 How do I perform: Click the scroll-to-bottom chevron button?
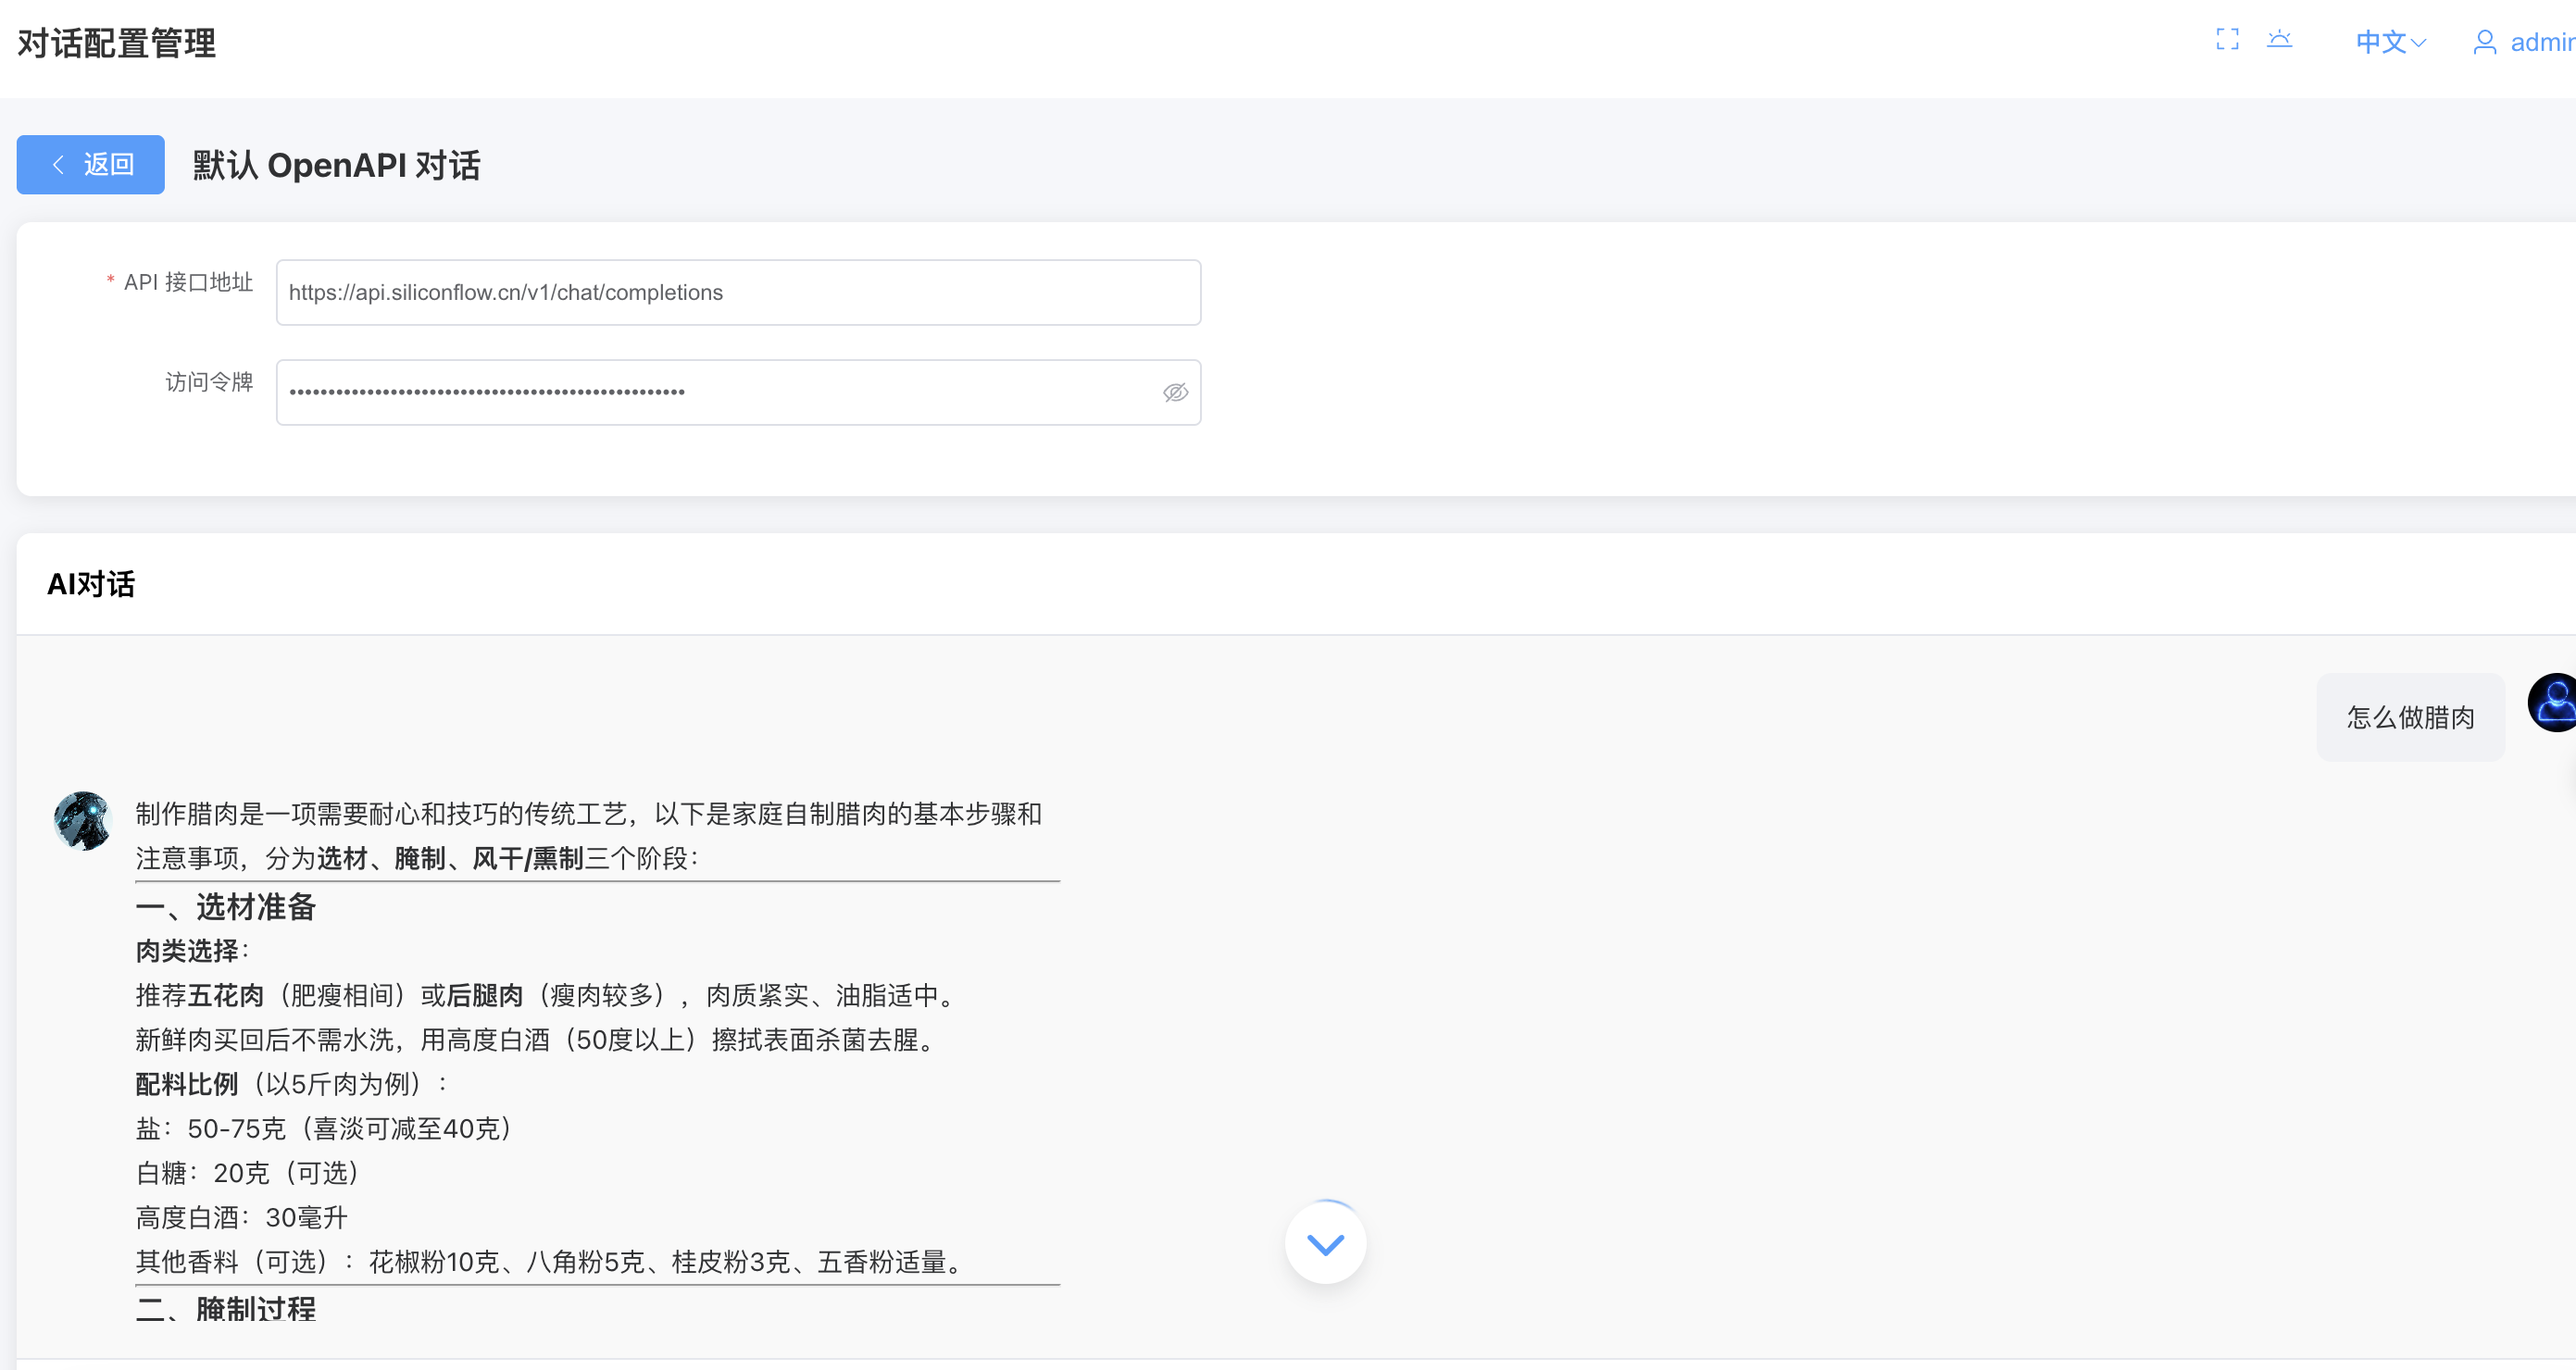tap(1325, 1242)
